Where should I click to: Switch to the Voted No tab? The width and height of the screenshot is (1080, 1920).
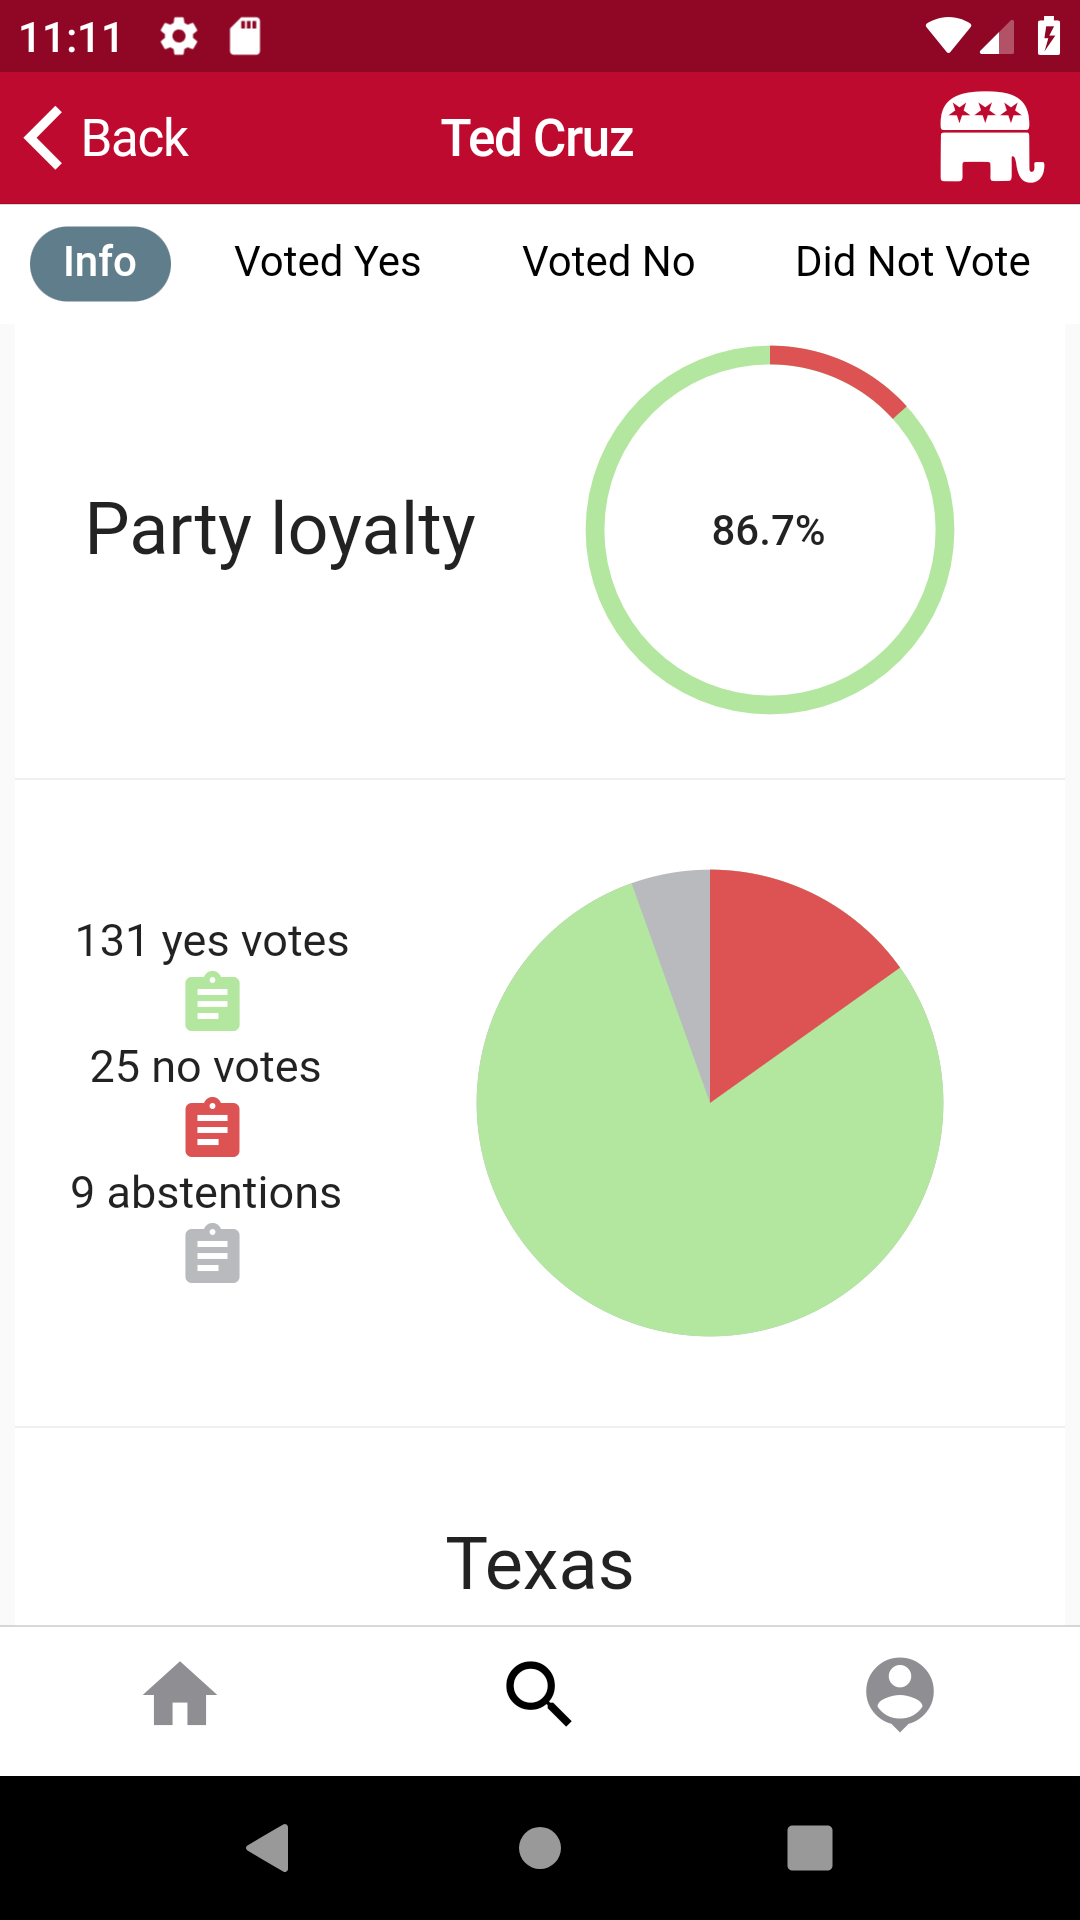tap(609, 262)
